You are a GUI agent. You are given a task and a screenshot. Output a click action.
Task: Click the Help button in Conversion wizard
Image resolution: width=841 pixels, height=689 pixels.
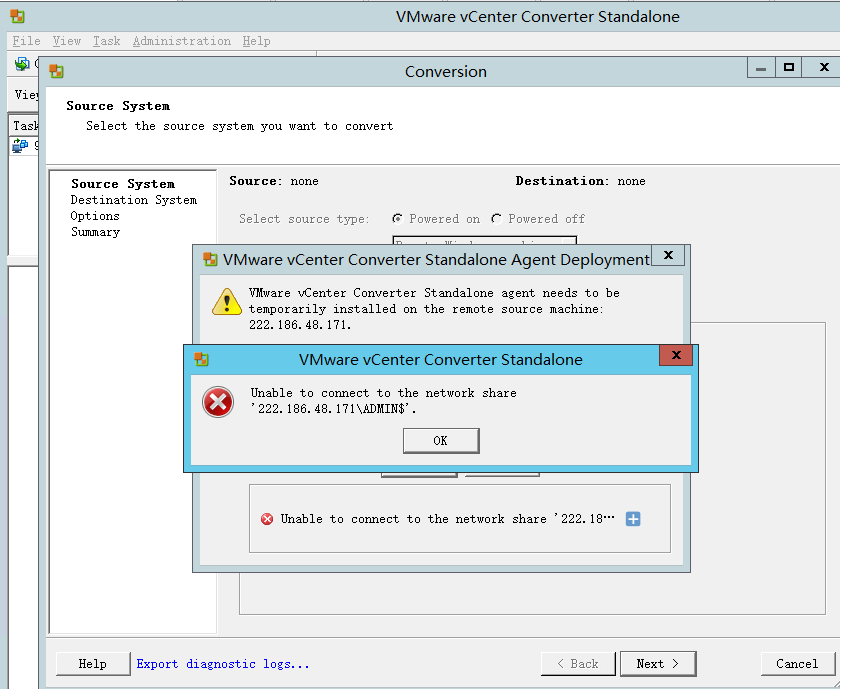[93, 664]
